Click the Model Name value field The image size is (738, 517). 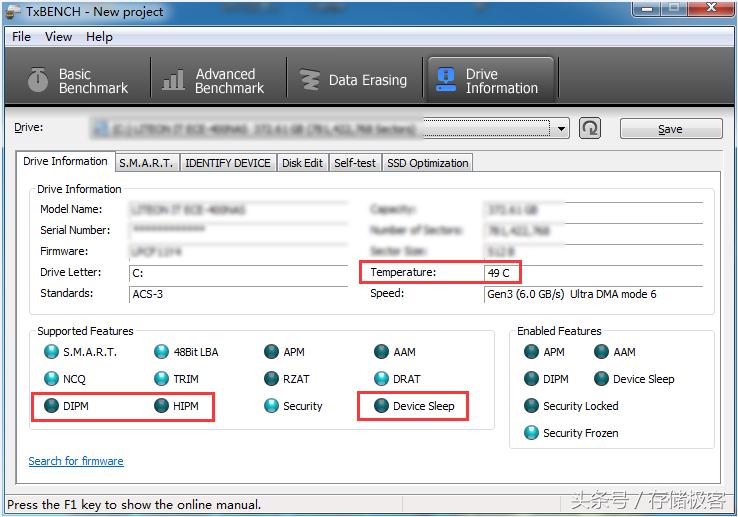pos(238,210)
